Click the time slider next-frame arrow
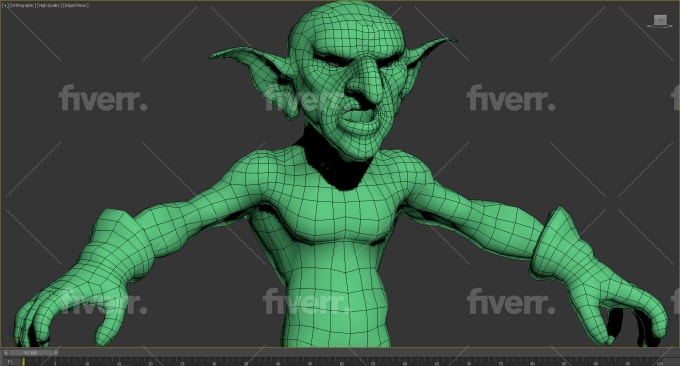 [x=56, y=353]
